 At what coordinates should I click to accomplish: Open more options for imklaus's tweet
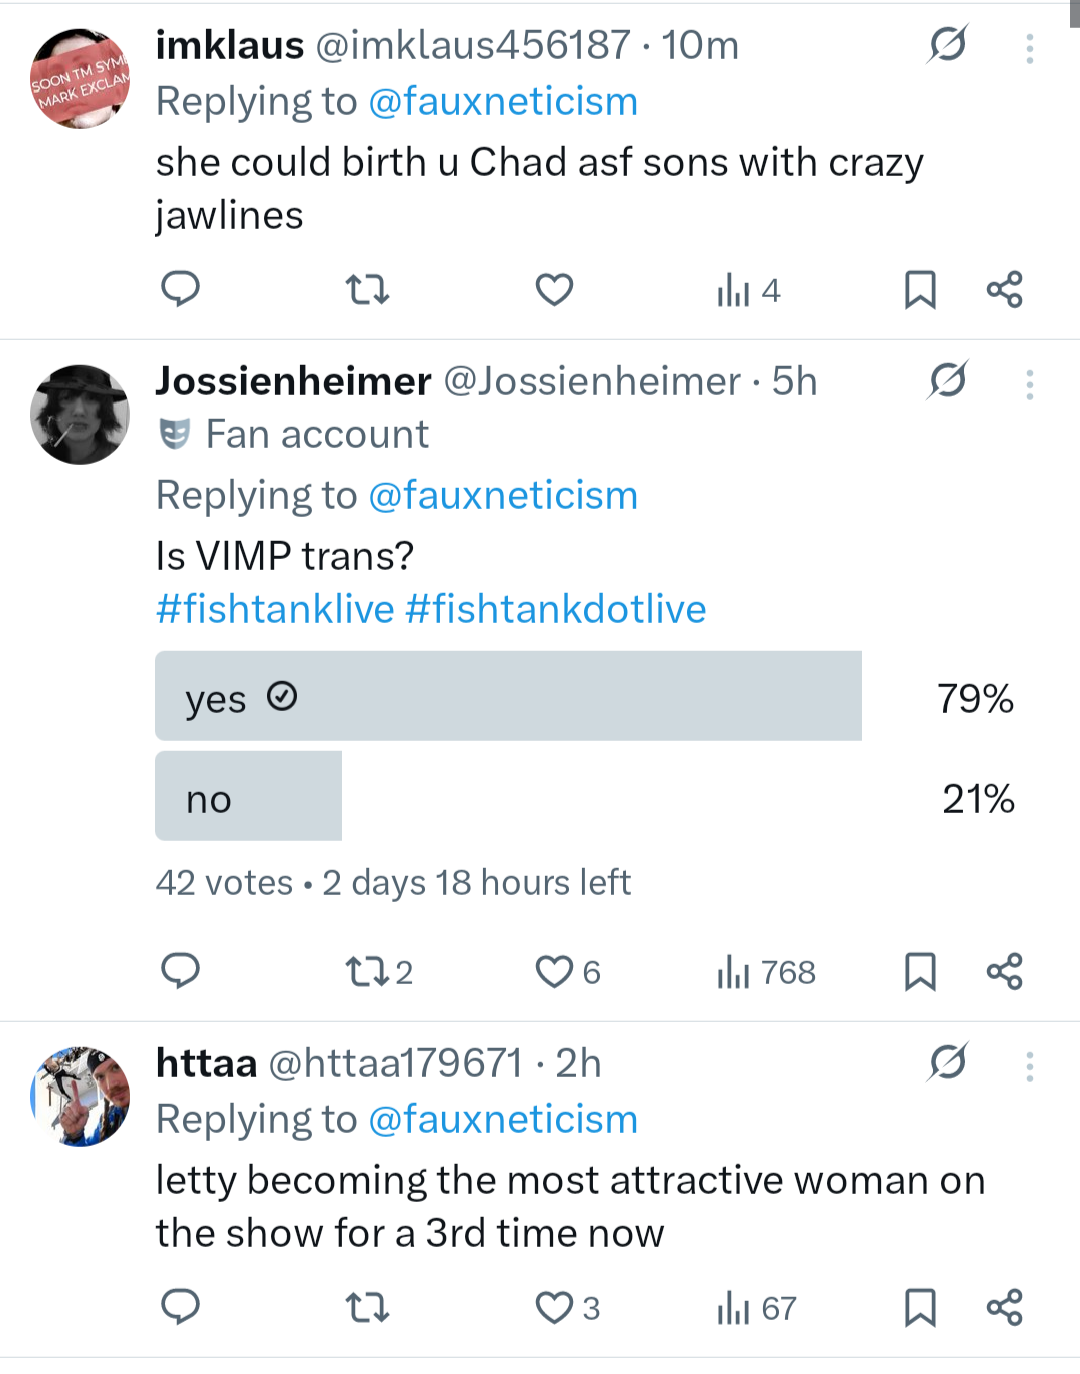1029,49
